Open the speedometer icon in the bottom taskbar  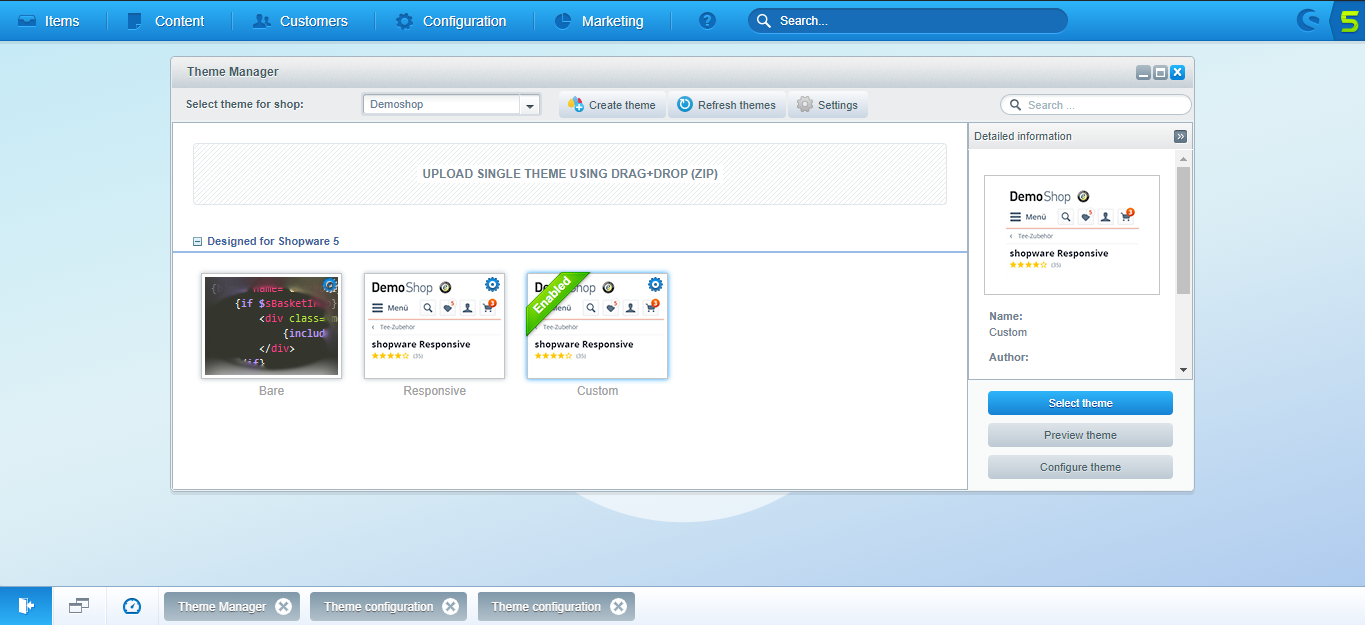(x=131, y=605)
